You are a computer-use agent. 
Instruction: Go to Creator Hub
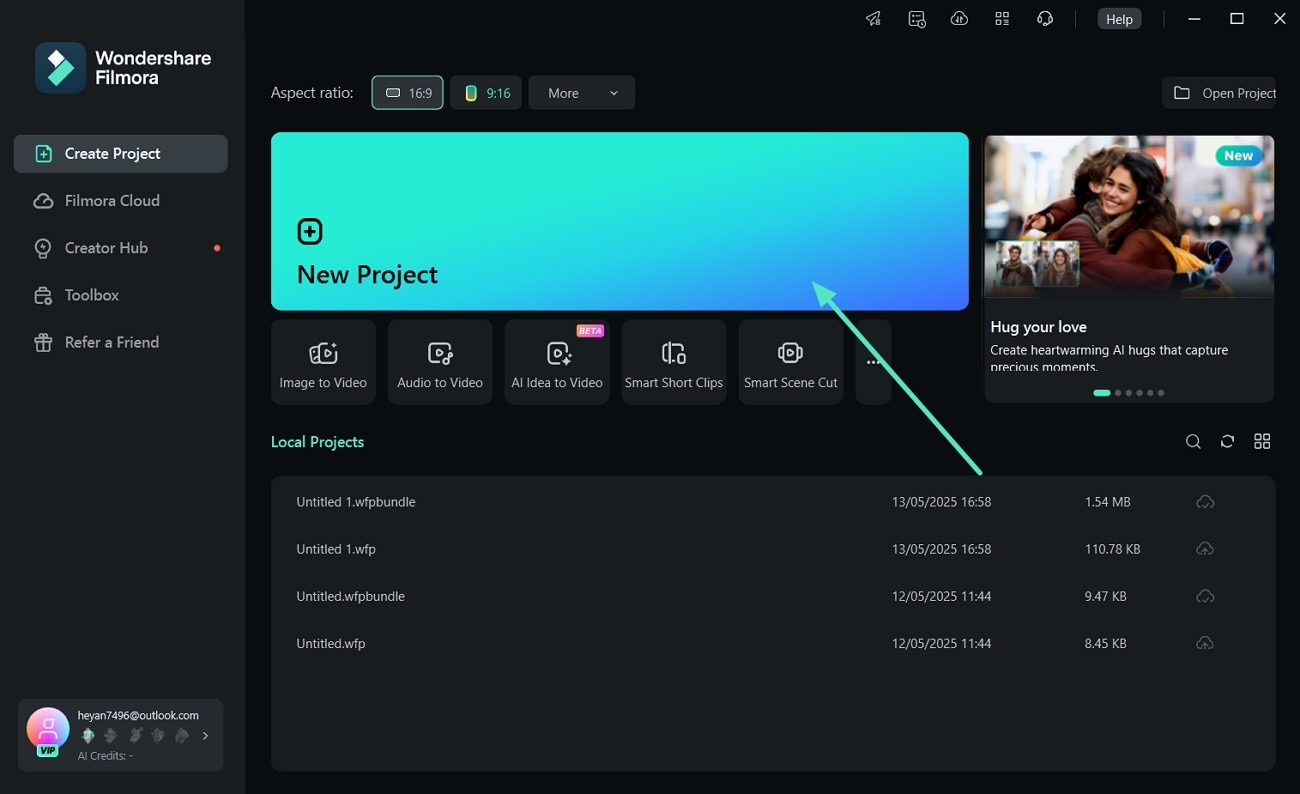click(121, 248)
